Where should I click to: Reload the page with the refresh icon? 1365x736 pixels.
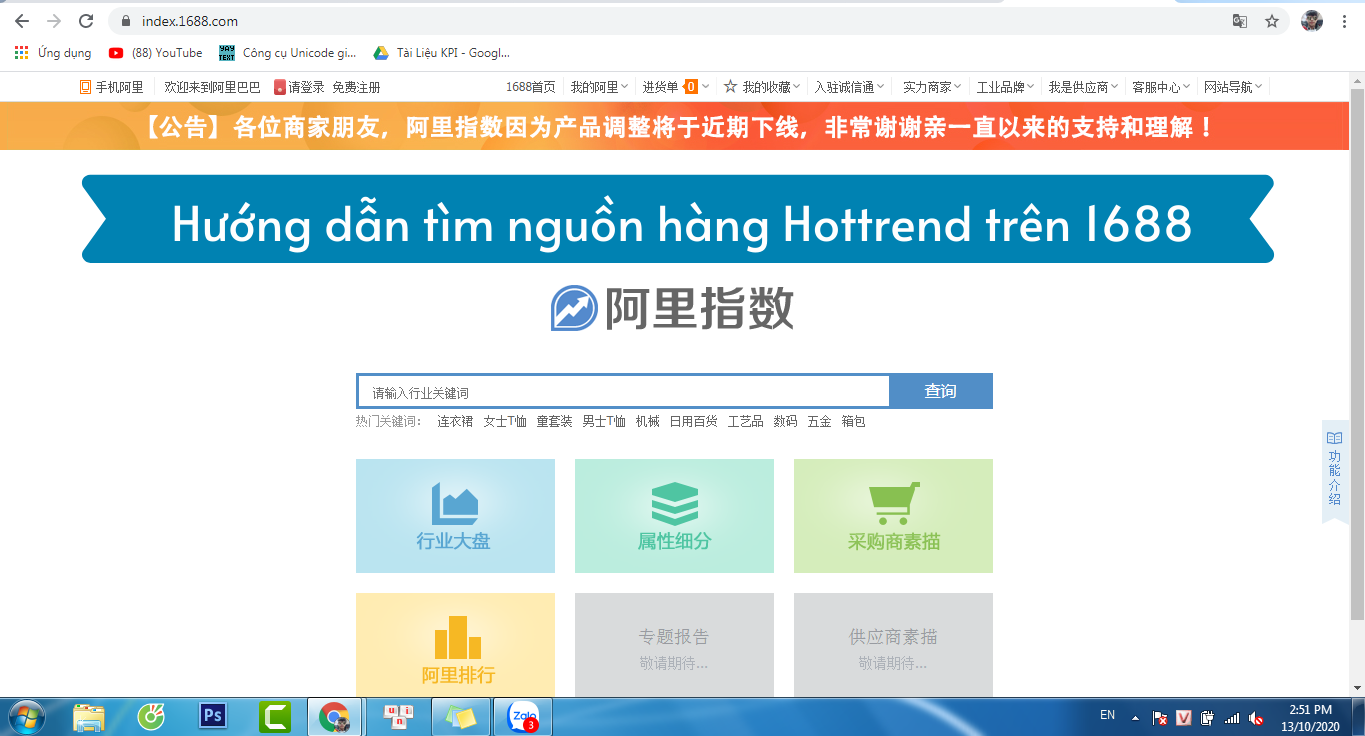(86, 21)
